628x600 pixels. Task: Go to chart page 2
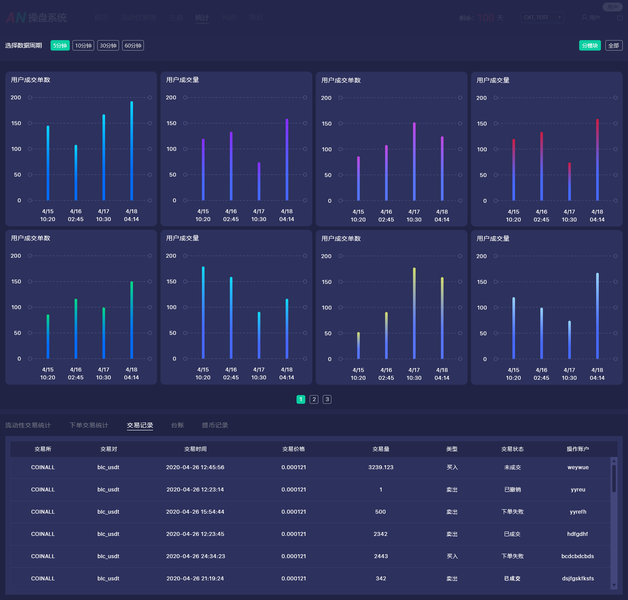[x=314, y=399]
